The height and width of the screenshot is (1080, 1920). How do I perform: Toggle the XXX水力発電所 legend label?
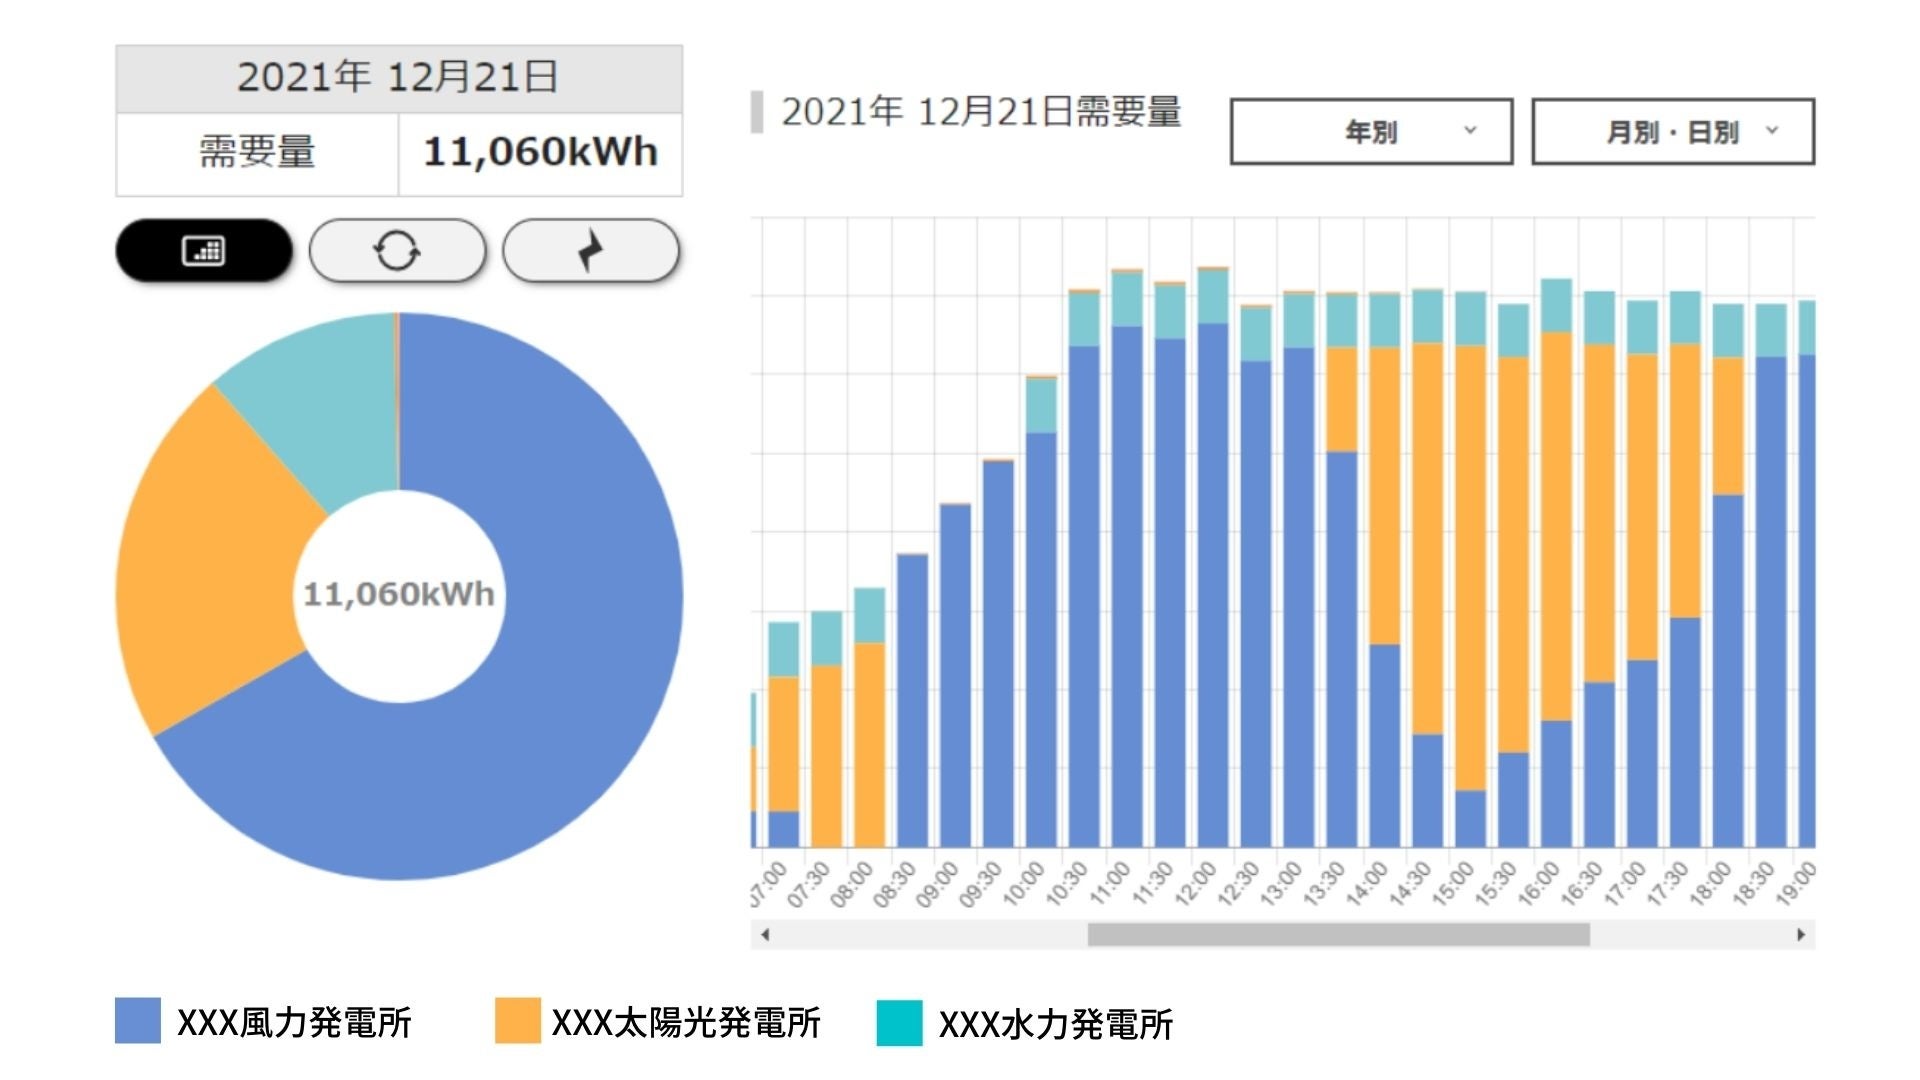(1055, 1024)
